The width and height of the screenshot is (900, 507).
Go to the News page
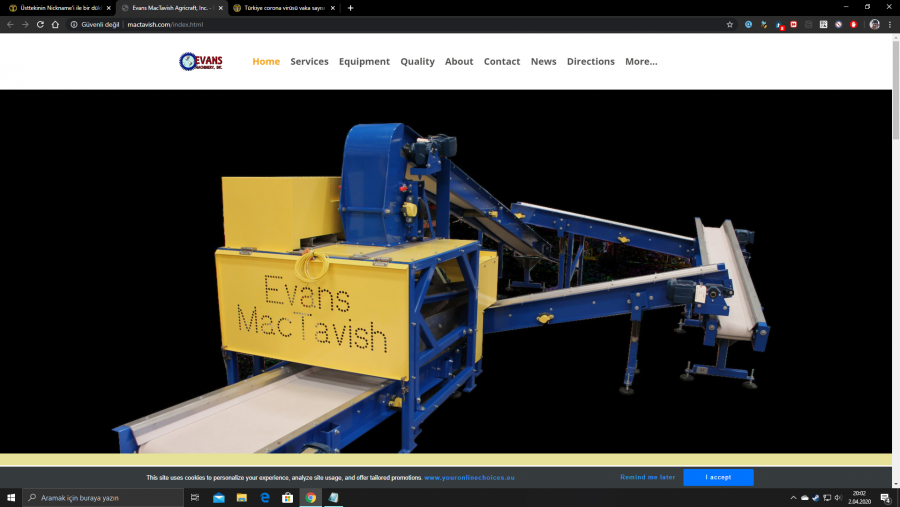tap(544, 61)
